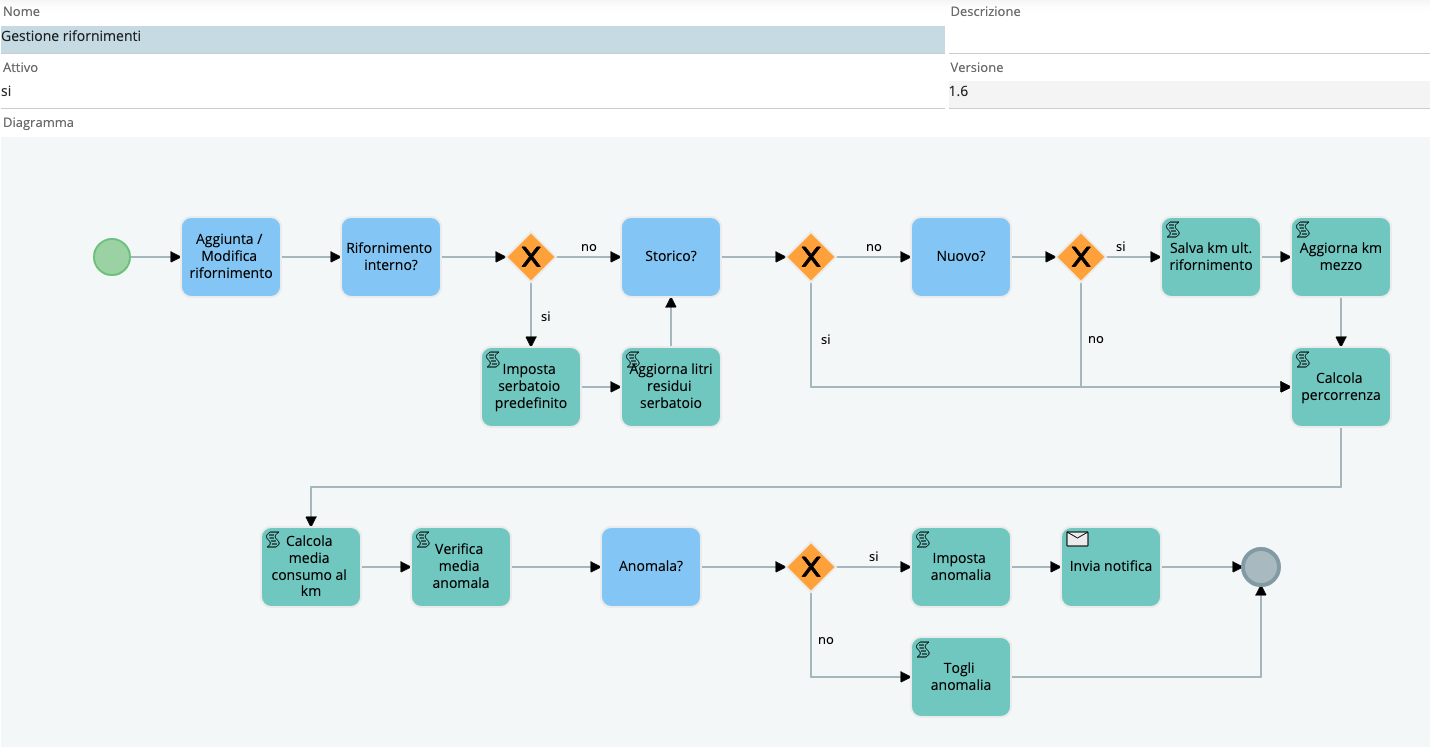Click 'si' label below Storico? gateway
Screen dimensions: 1430x747
pyautogui.click(x=826, y=340)
